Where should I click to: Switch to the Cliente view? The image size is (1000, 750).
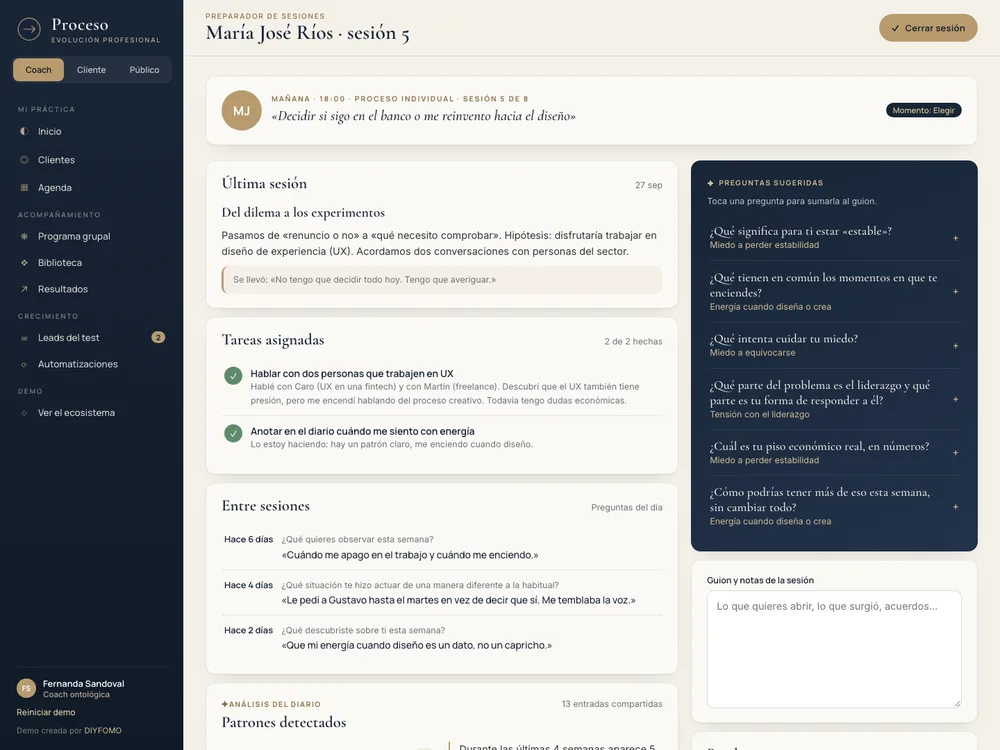coord(91,70)
